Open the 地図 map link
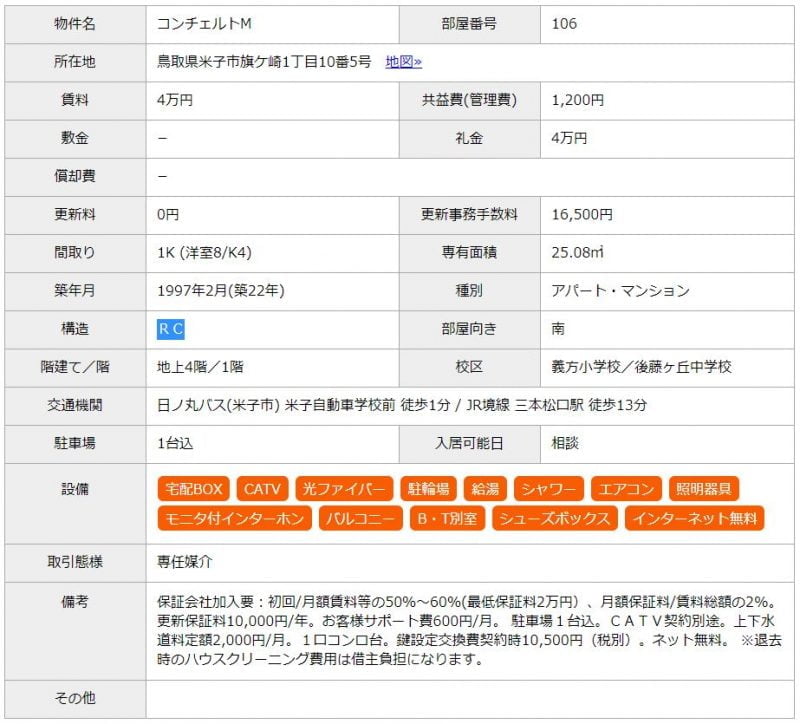The image size is (800, 724). point(403,62)
